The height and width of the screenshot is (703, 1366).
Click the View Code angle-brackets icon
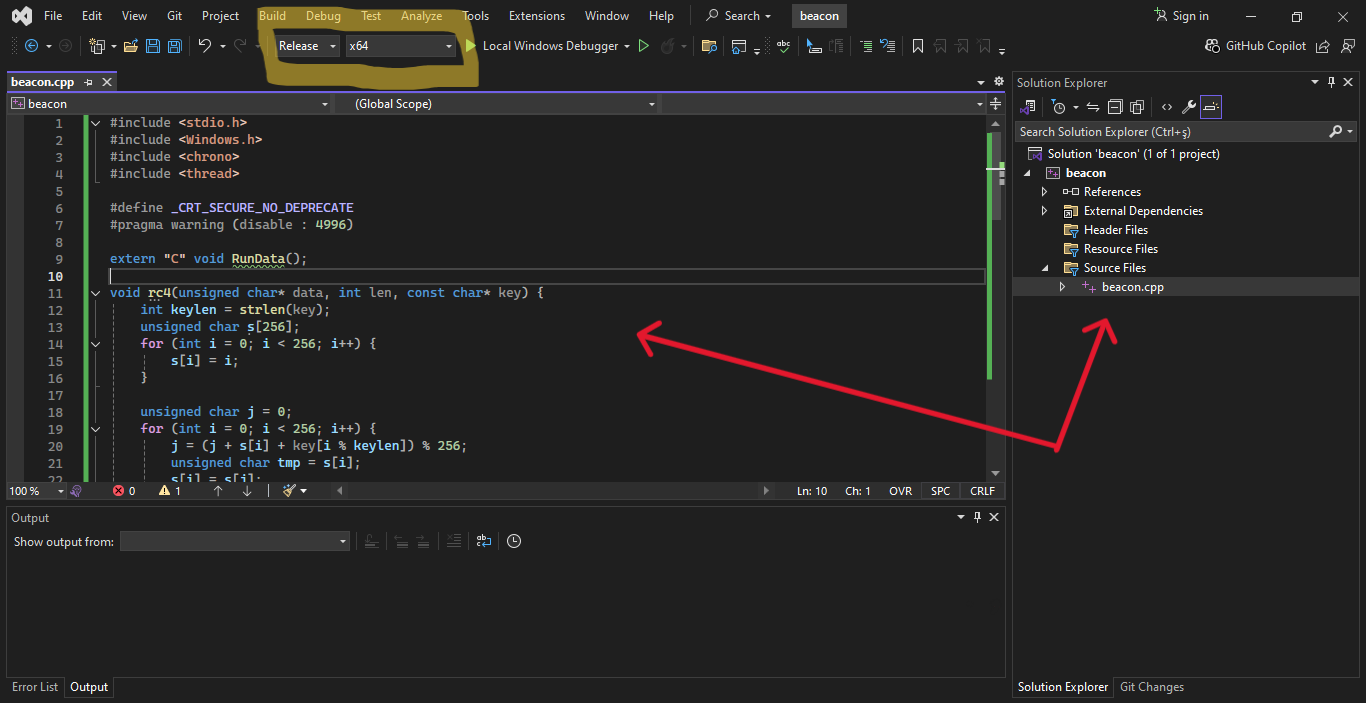coord(1166,107)
